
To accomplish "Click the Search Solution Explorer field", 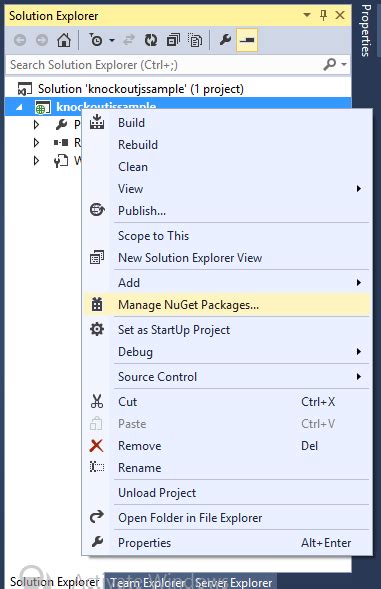I will [165, 65].
